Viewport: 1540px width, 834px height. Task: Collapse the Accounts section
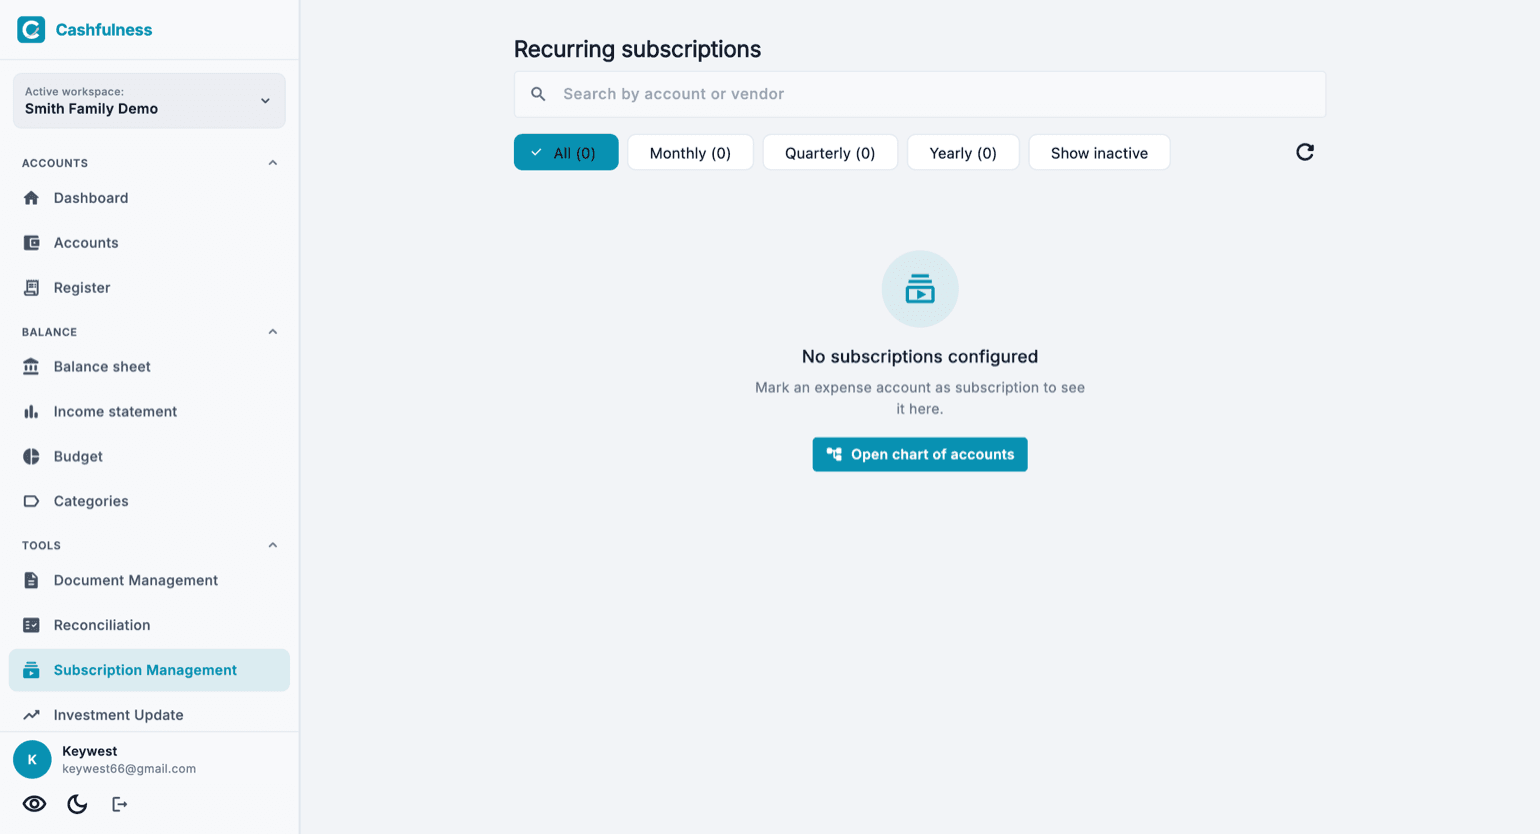(273, 163)
